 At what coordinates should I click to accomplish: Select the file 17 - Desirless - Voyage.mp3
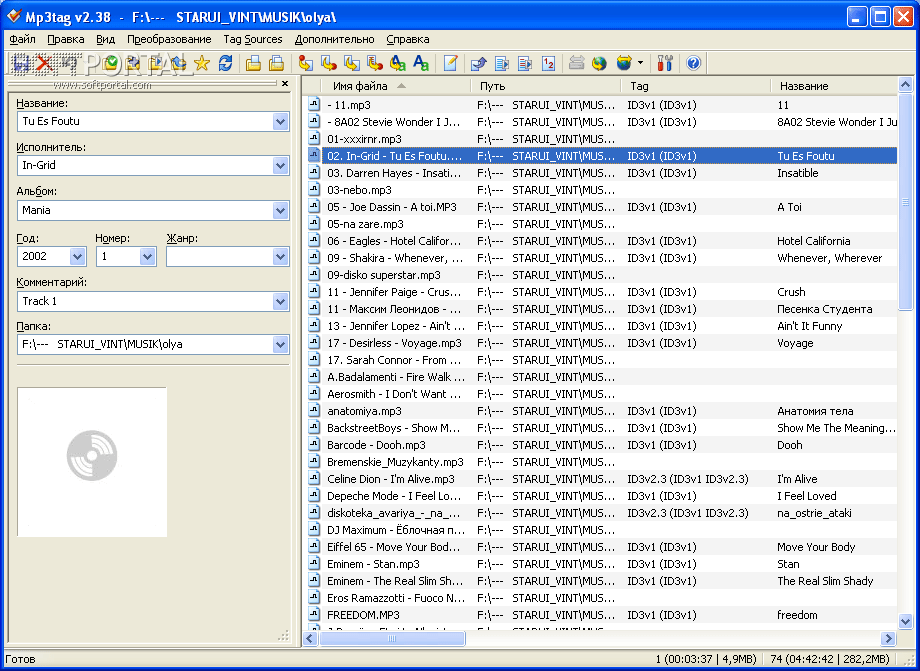(x=394, y=343)
